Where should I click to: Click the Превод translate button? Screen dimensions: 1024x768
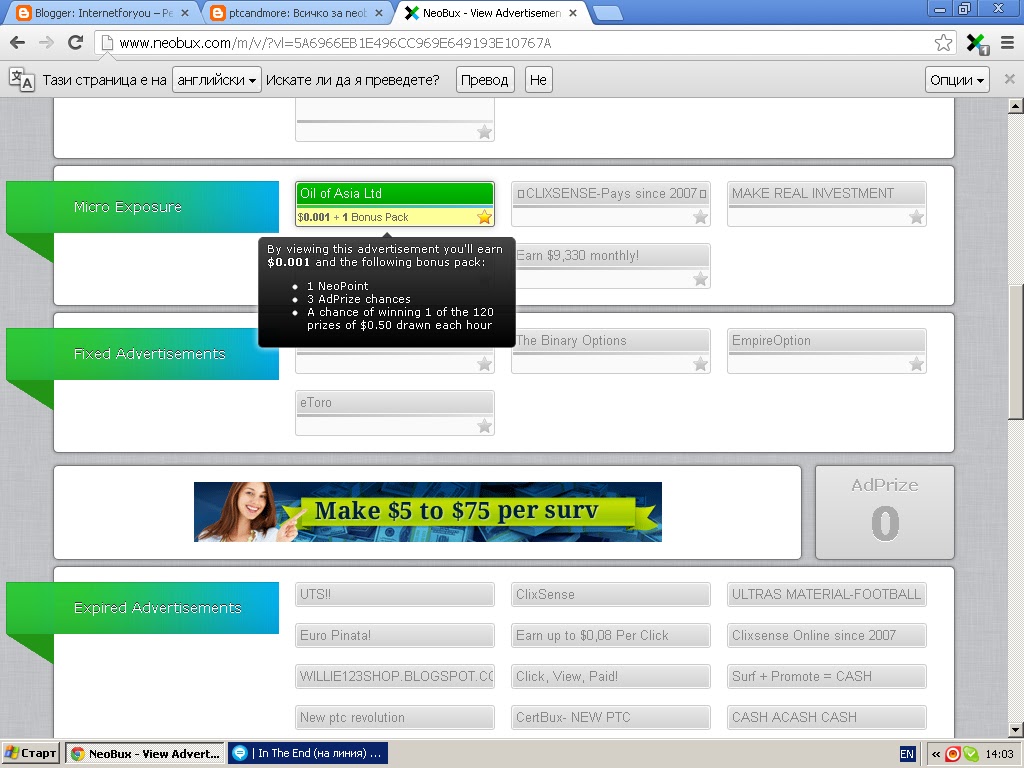point(485,80)
